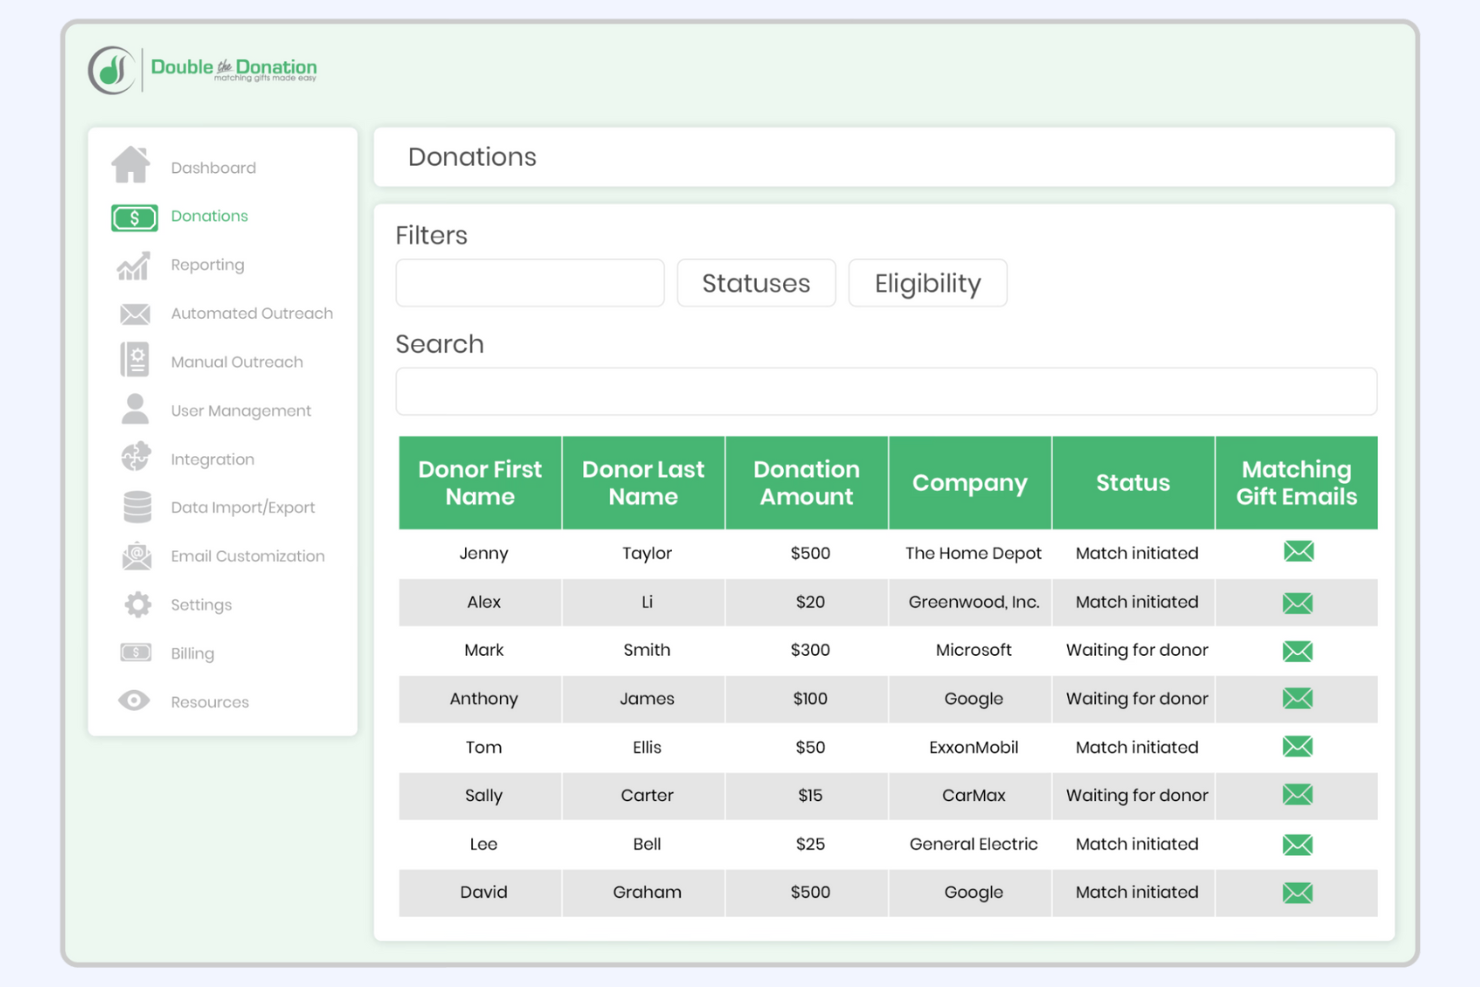Sort by Donation Amount column header
Screen dimensions: 1480x987
pos(807,483)
